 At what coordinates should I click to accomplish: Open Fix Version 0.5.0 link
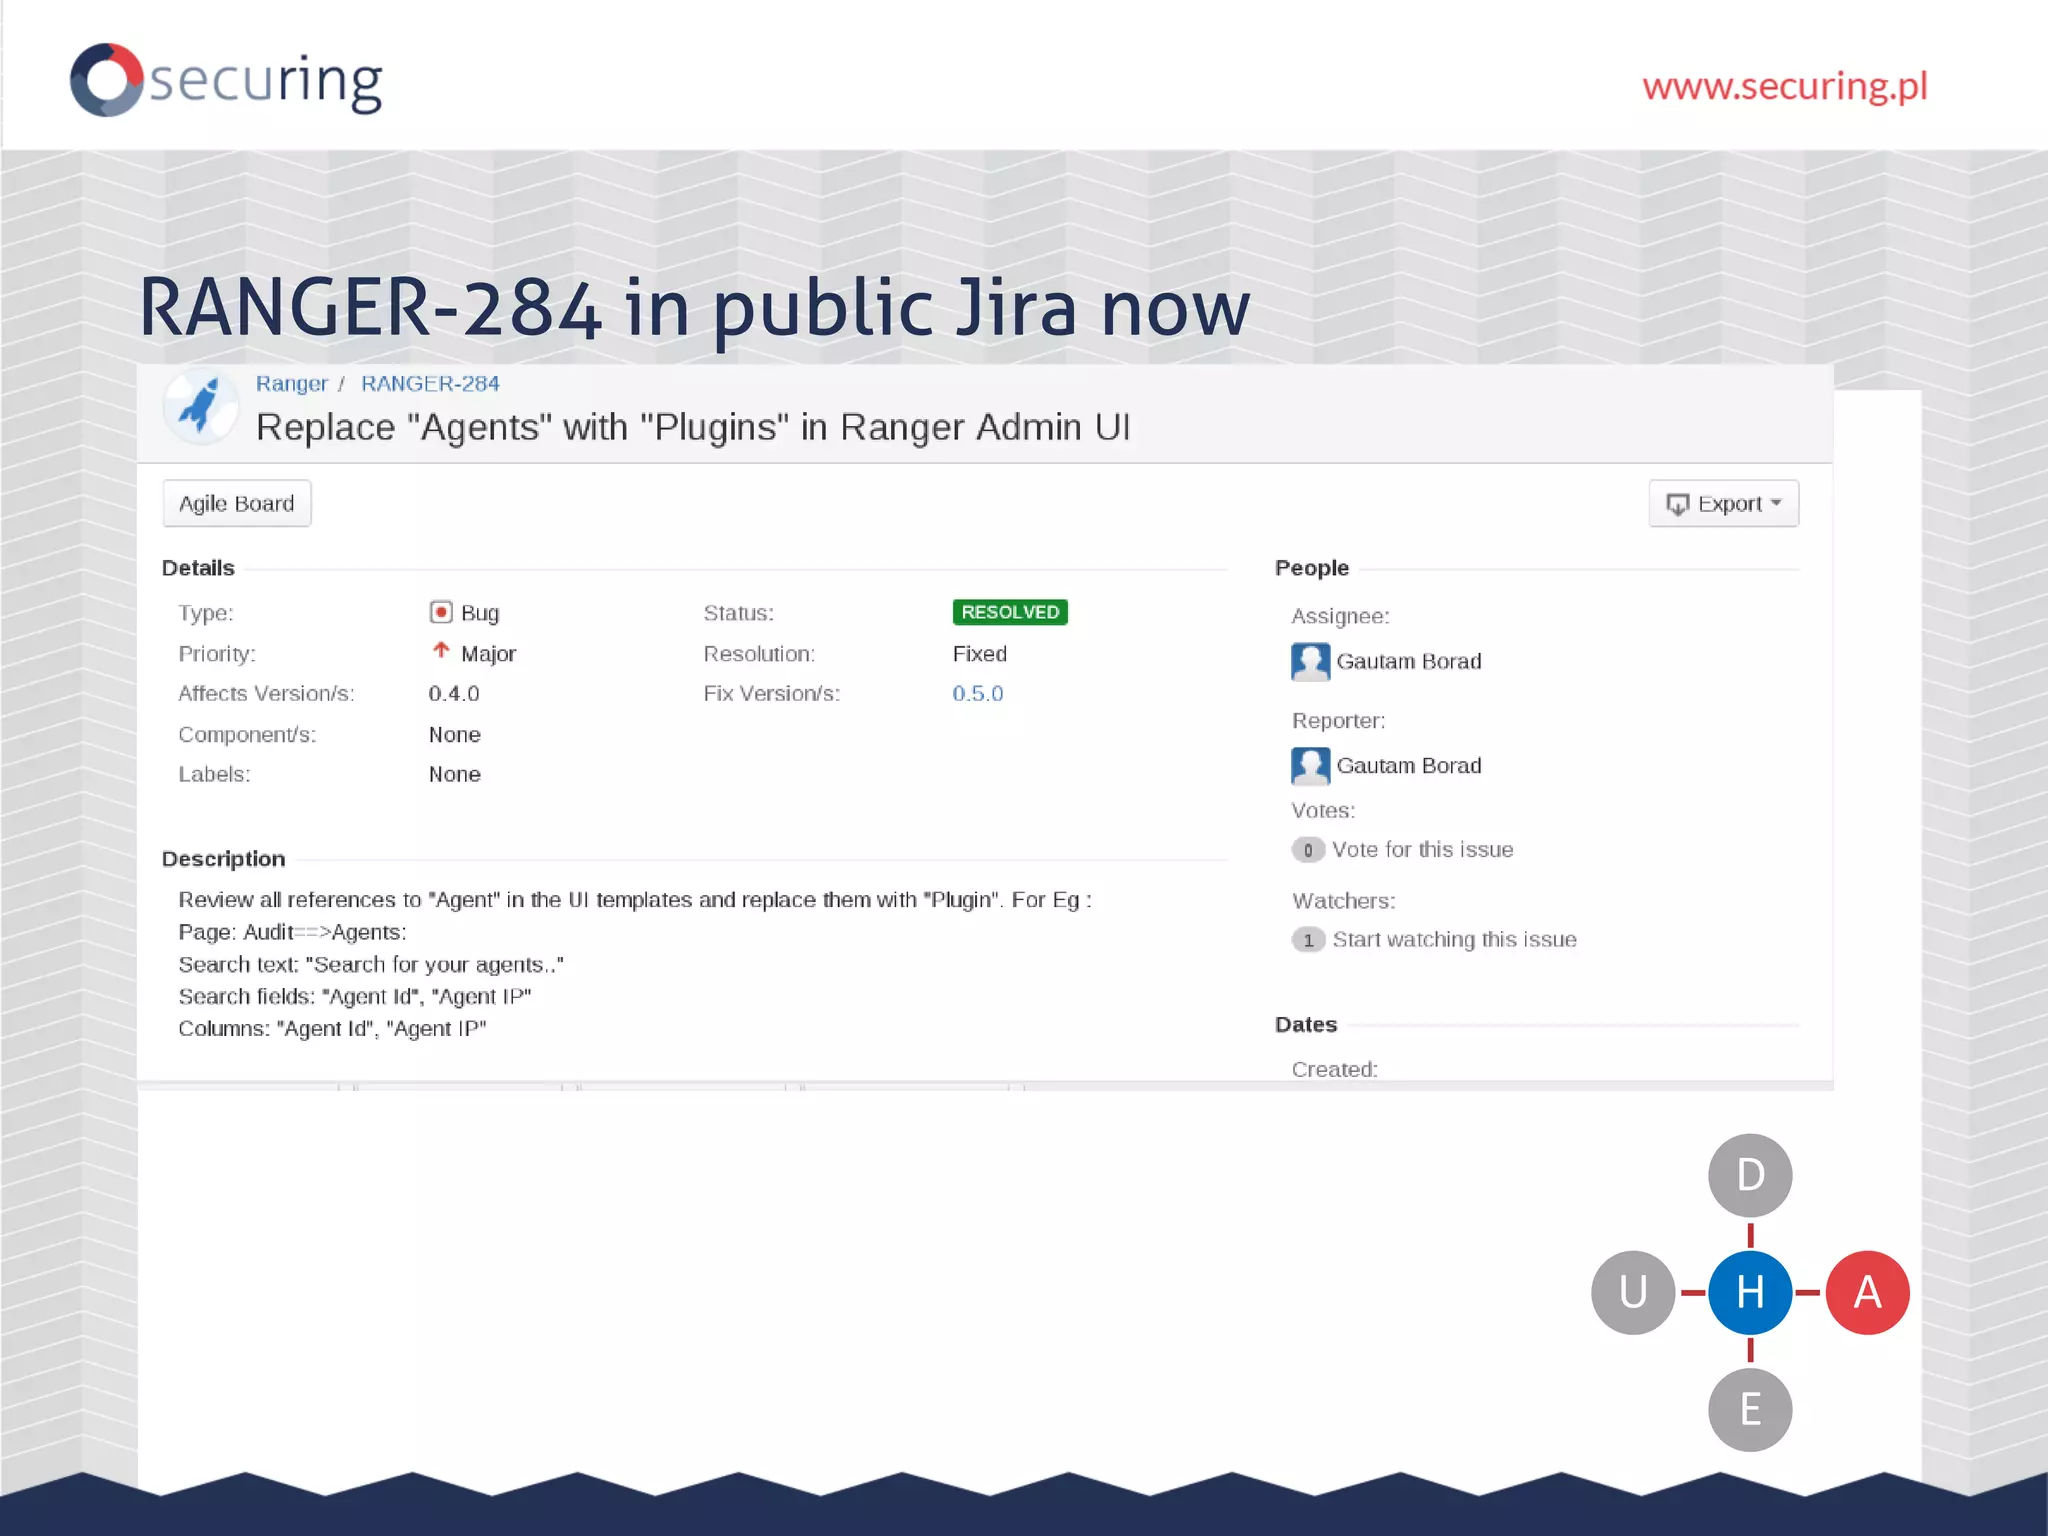click(977, 694)
